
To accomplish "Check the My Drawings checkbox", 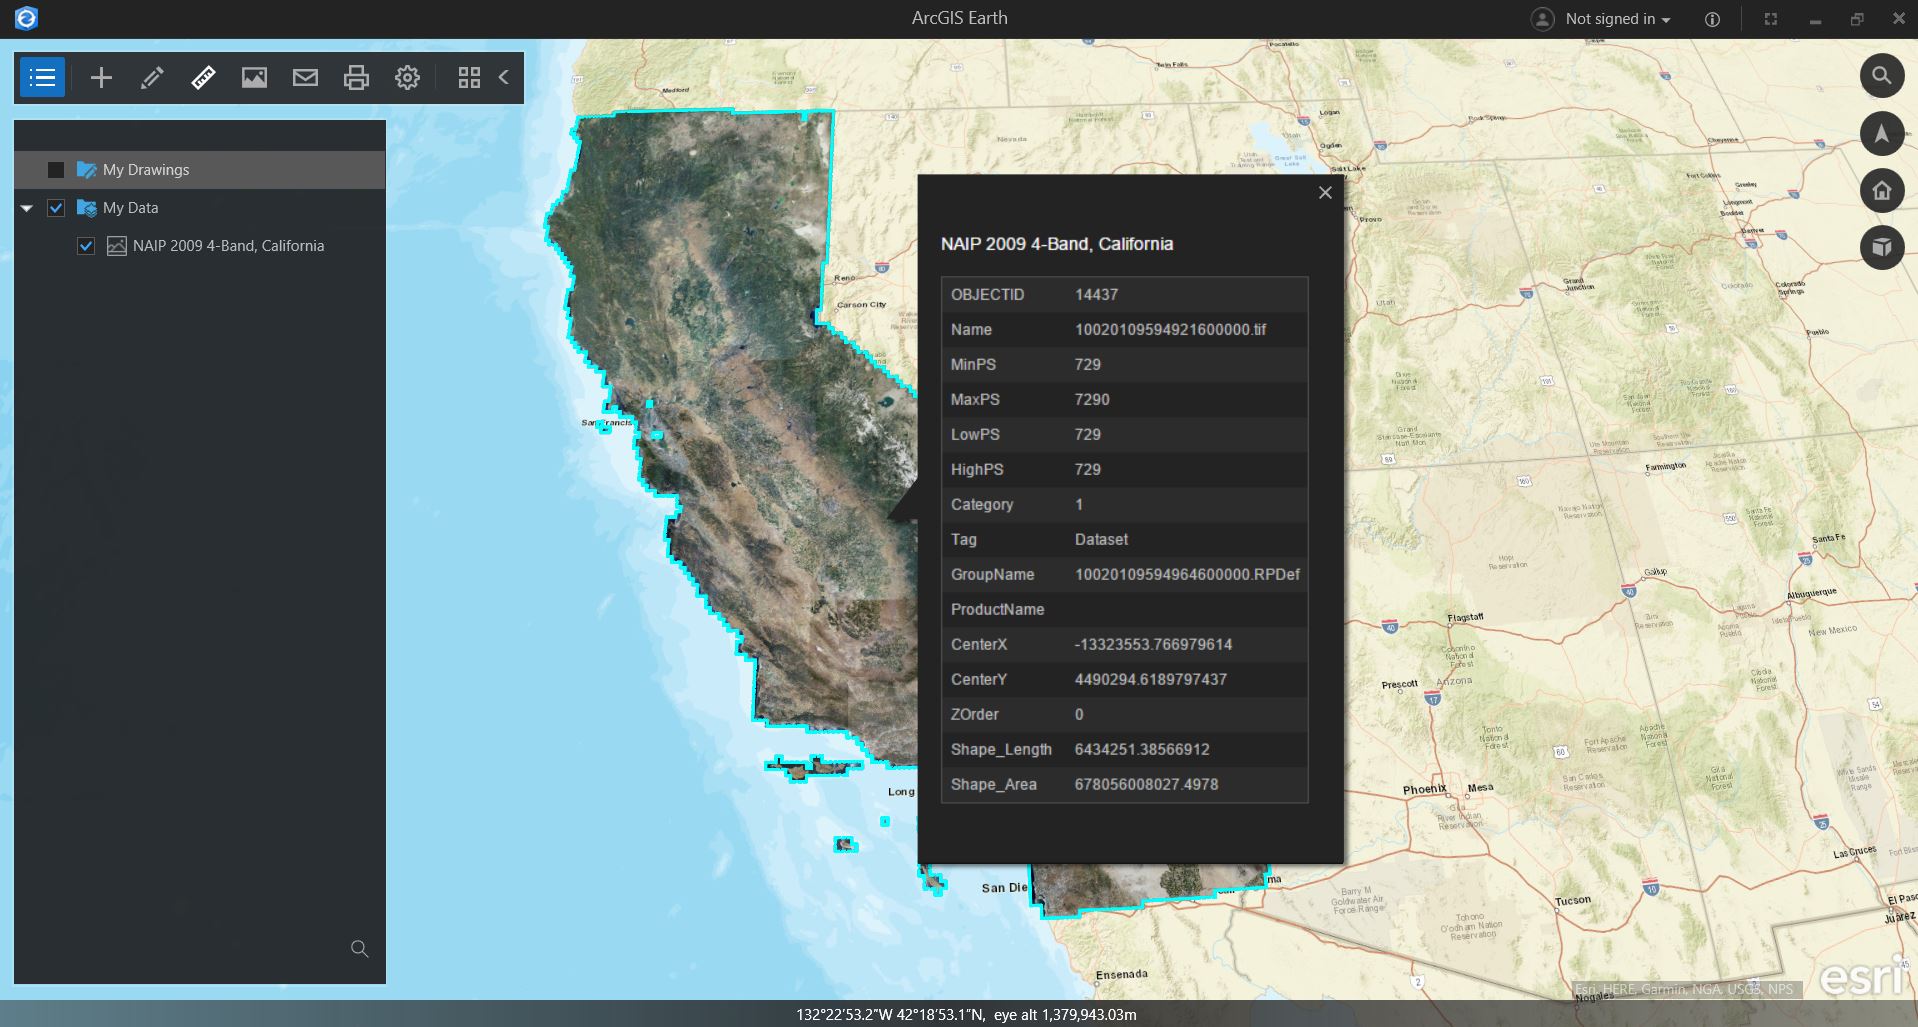I will (x=56, y=170).
